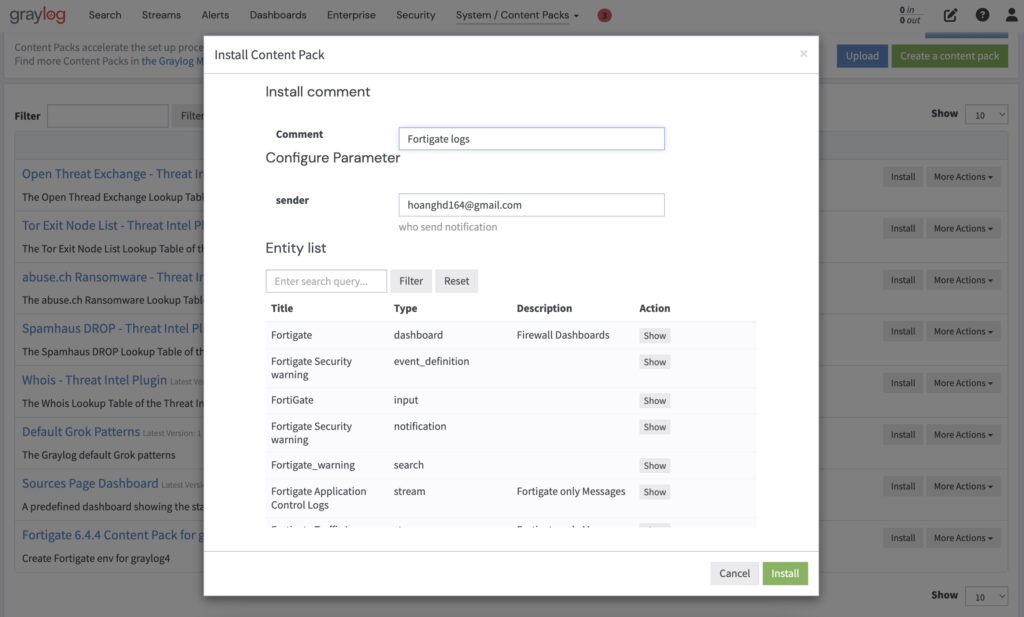Click the green Install button in dialog
Image resolution: width=1024 pixels, height=617 pixels.
point(785,573)
